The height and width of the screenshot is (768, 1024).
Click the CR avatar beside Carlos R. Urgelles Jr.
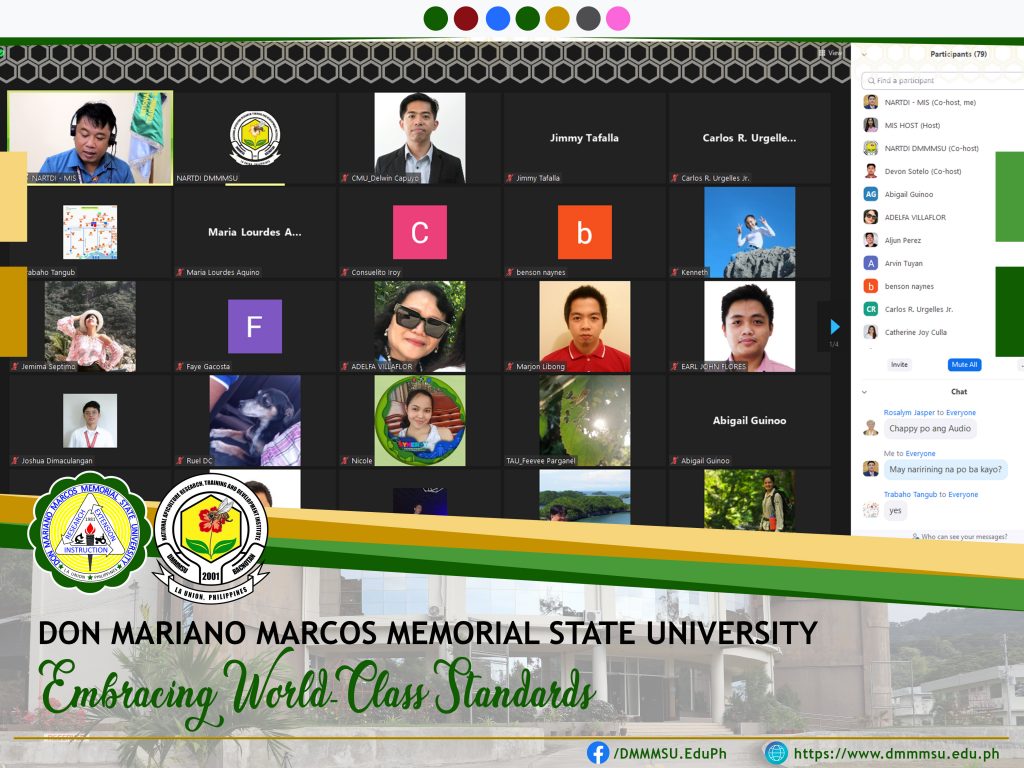tap(871, 309)
